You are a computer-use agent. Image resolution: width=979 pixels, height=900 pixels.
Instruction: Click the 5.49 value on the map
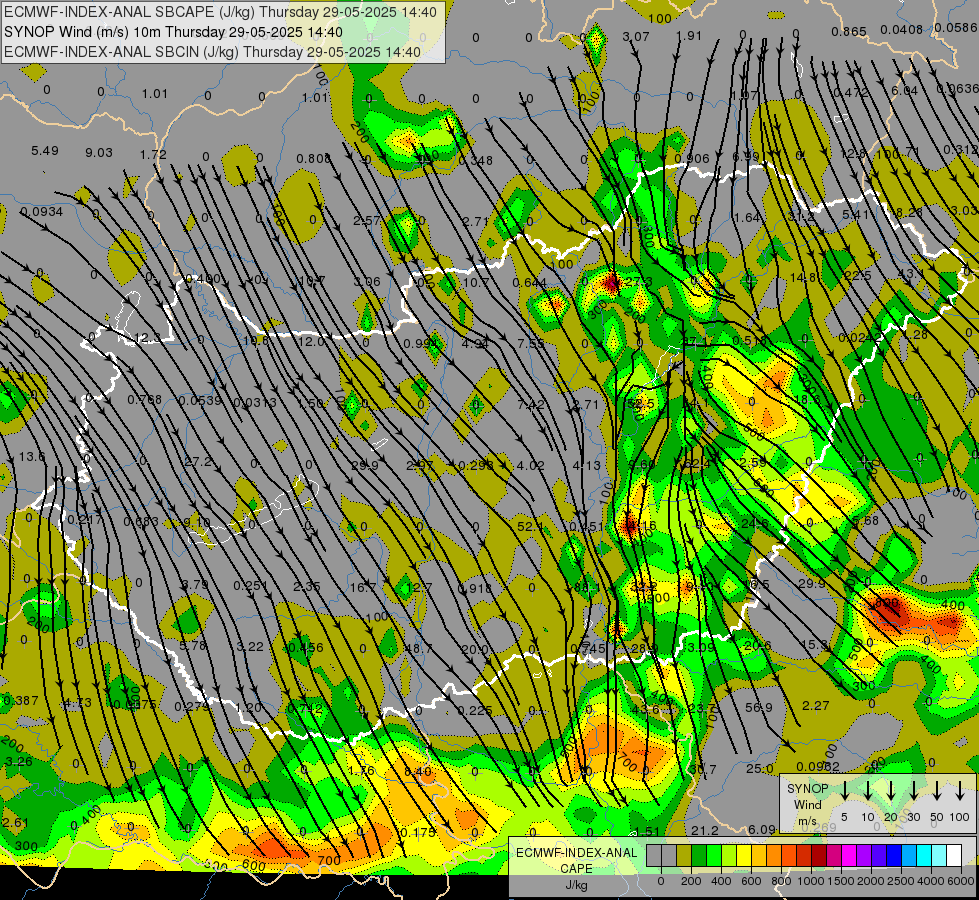(45, 151)
